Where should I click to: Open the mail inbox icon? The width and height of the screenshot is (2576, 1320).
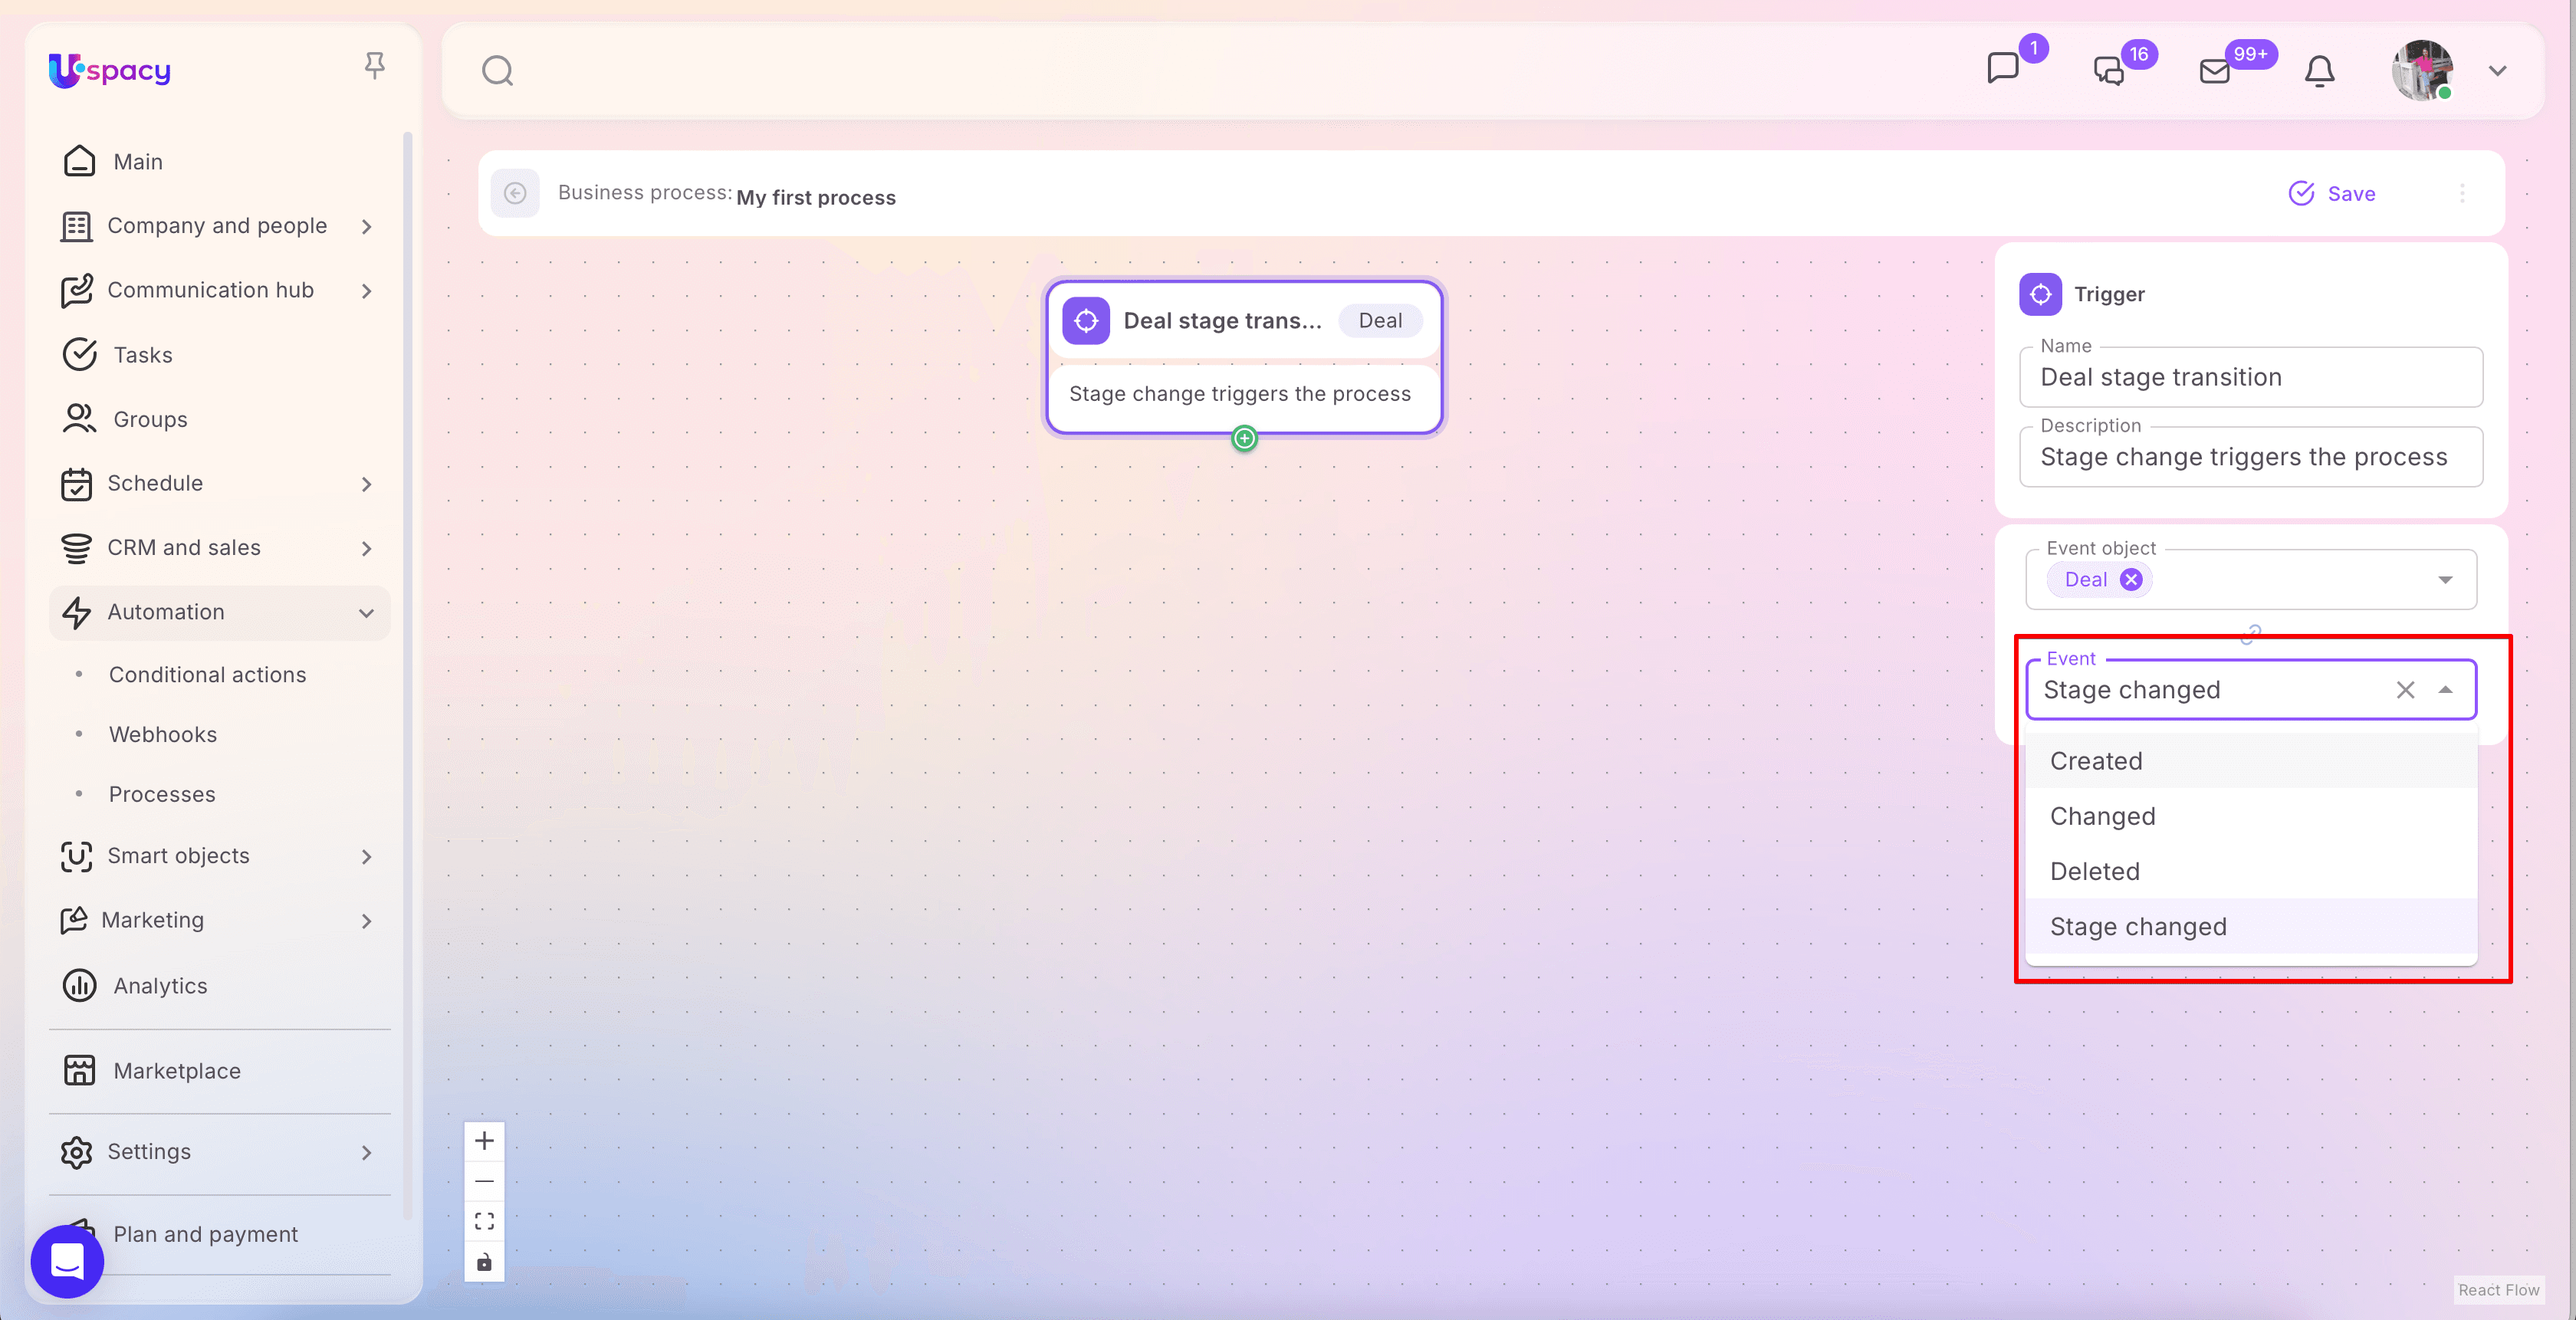[2215, 71]
